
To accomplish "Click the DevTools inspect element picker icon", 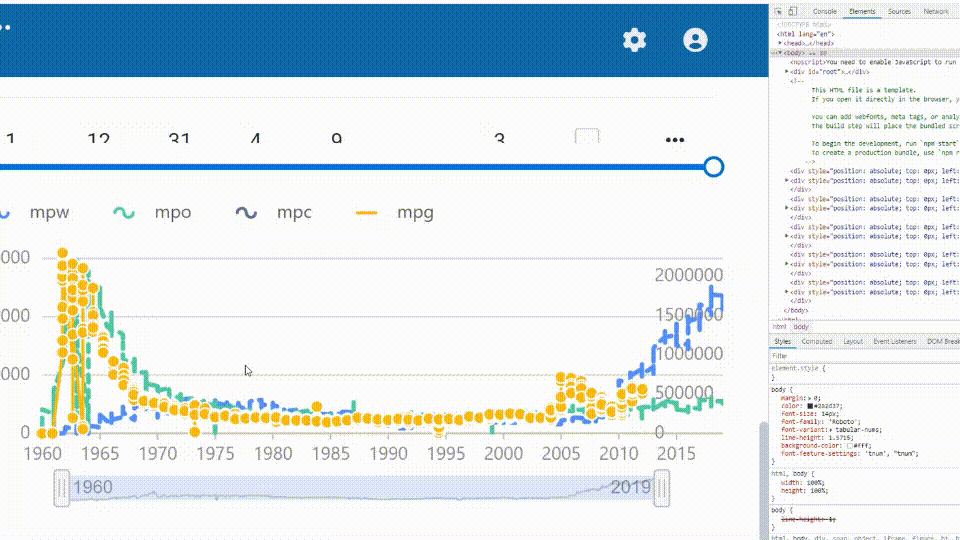I will [x=778, y=12].
